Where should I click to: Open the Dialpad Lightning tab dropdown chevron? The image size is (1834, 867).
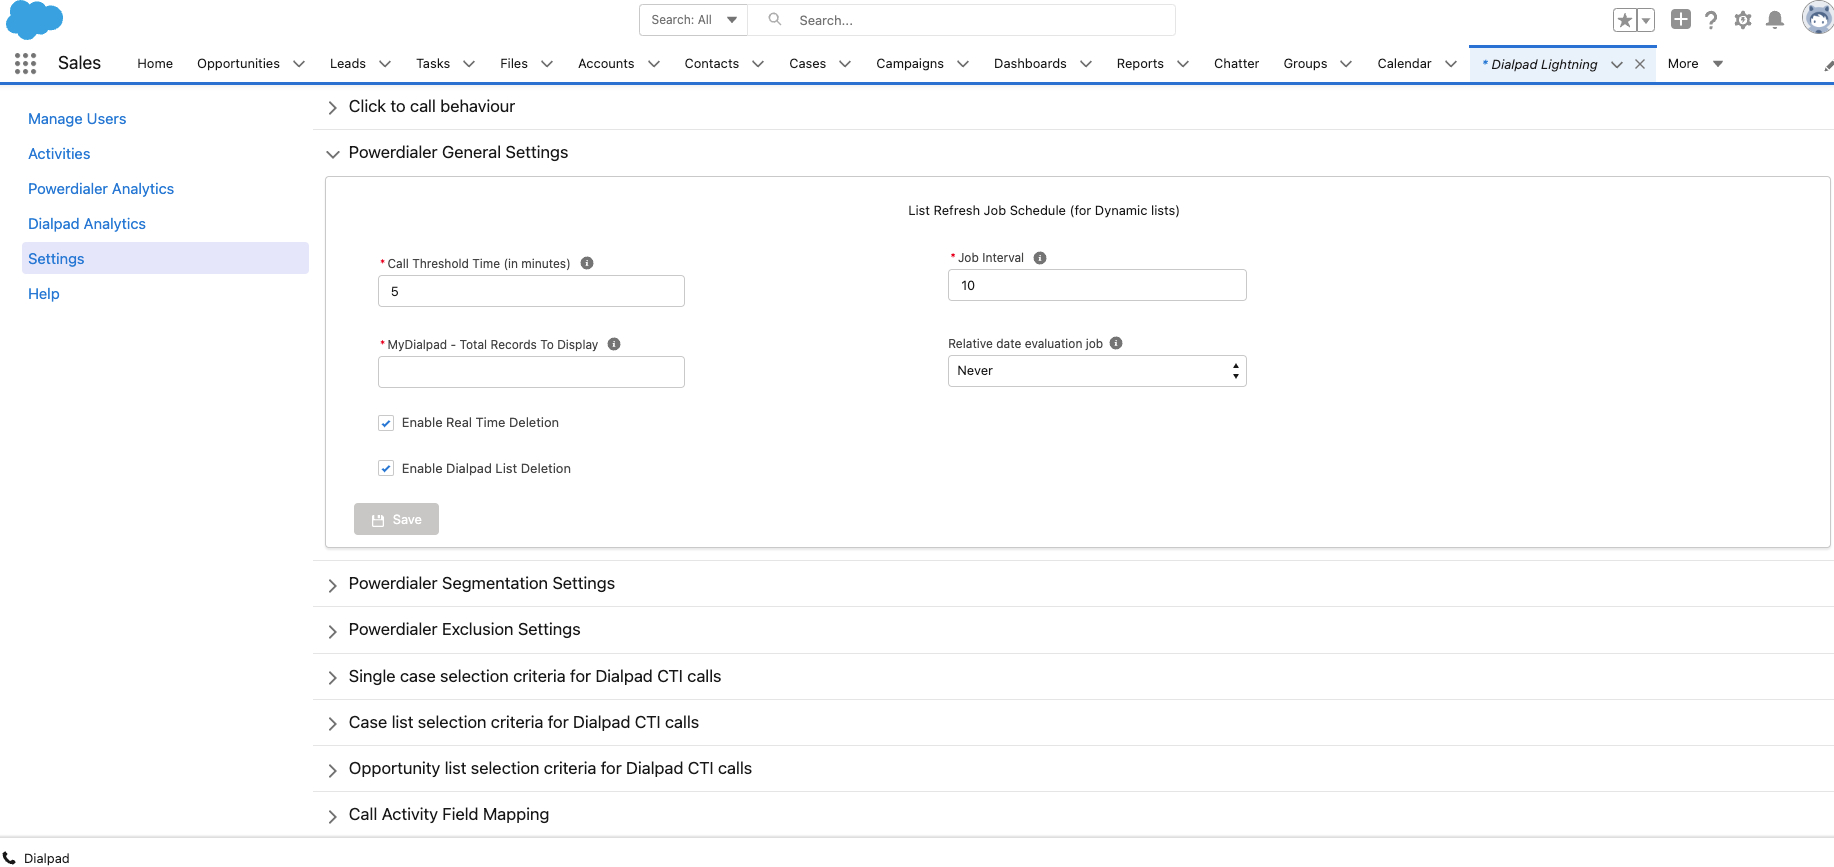(1617, 64)
